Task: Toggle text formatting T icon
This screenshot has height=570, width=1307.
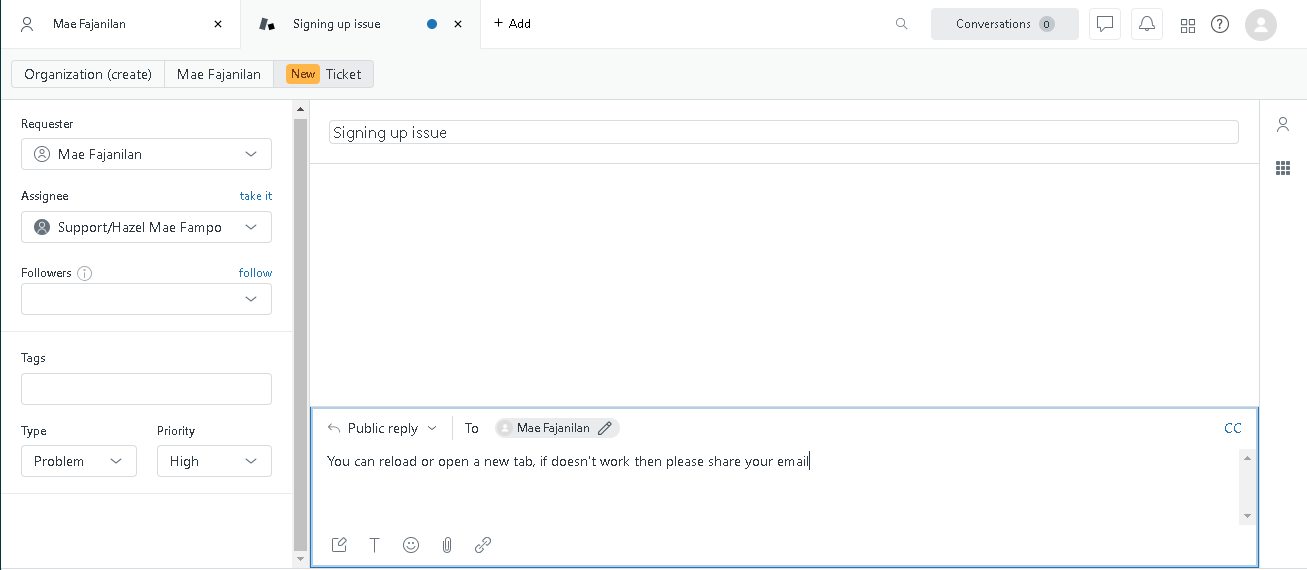Action: [x=375, y=545]
